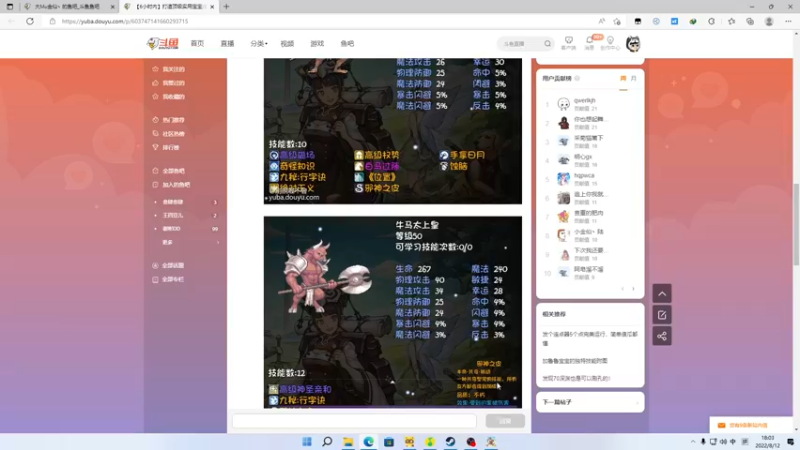Click the share floating button

pyautogui.click(x=662, y=337)
